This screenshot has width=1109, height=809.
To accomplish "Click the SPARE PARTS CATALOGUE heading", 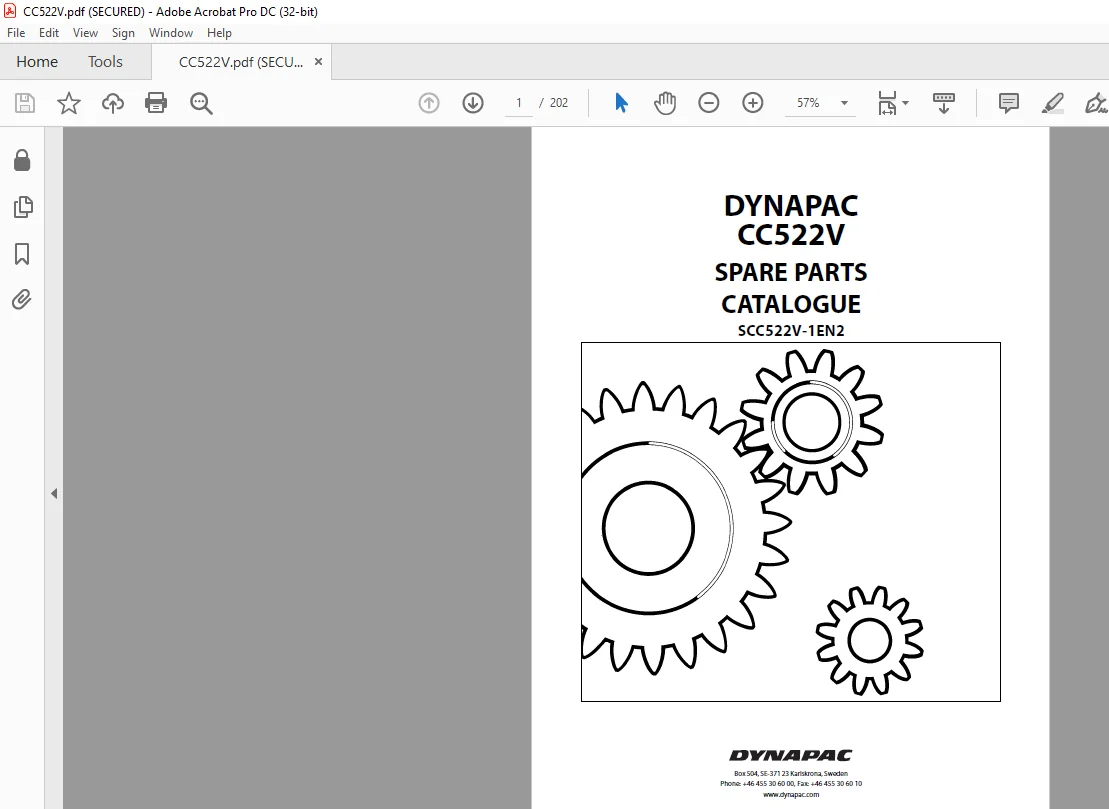I will point(791,288).
